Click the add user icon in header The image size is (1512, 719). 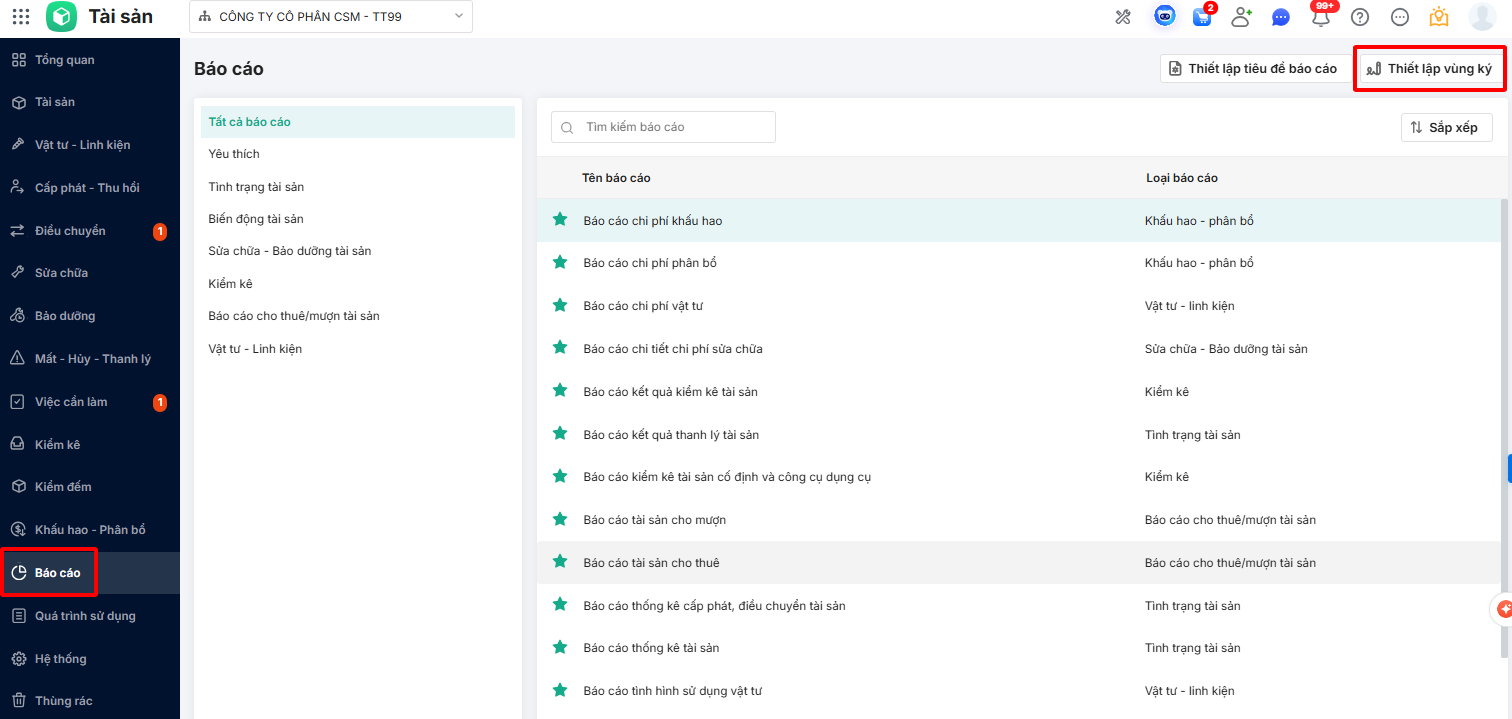click(1241, 17)
